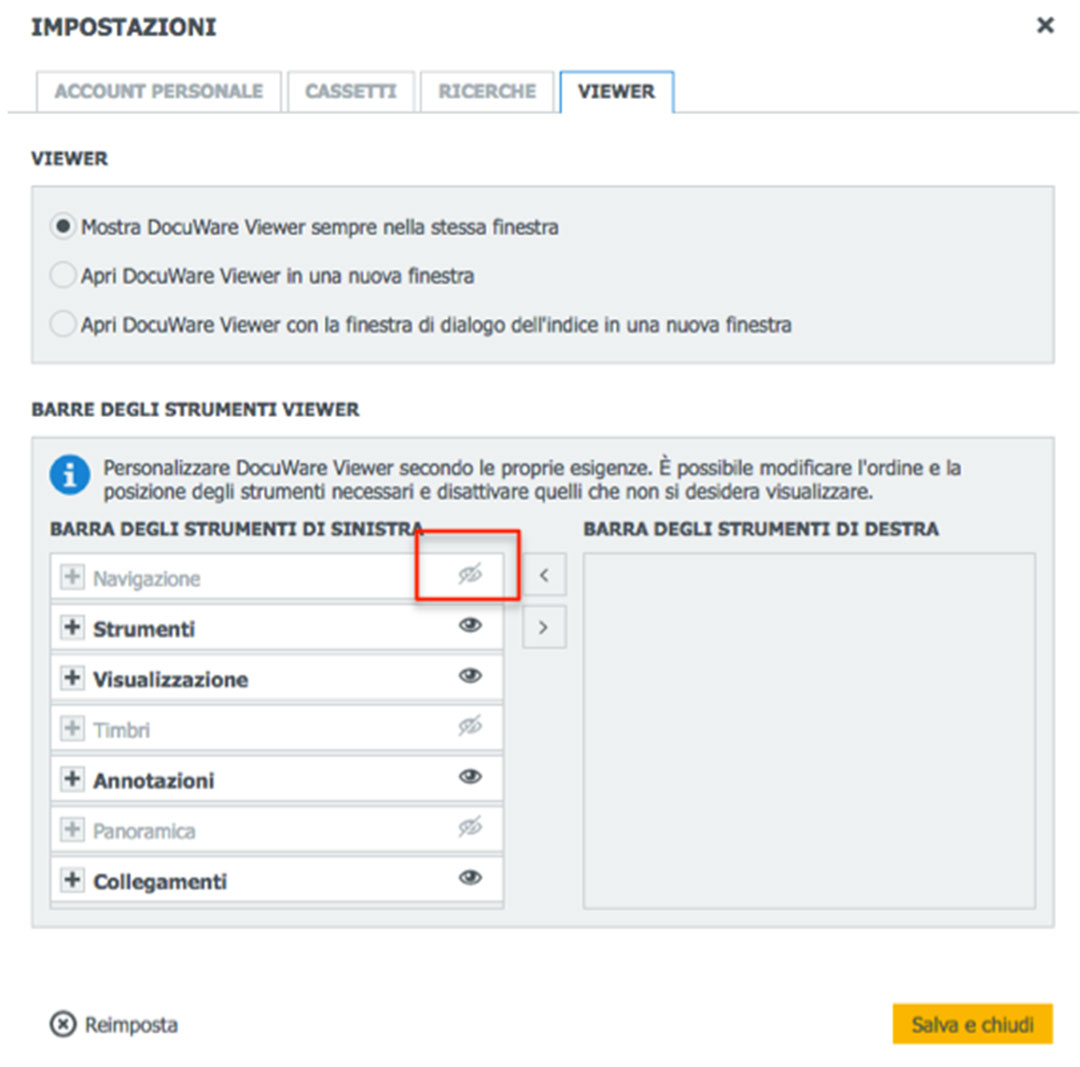Show the hidden Navigazione toolbar group
The height and width of the screenshot is (1067, 1080).
pyautogui.click(x=470, y=574)
